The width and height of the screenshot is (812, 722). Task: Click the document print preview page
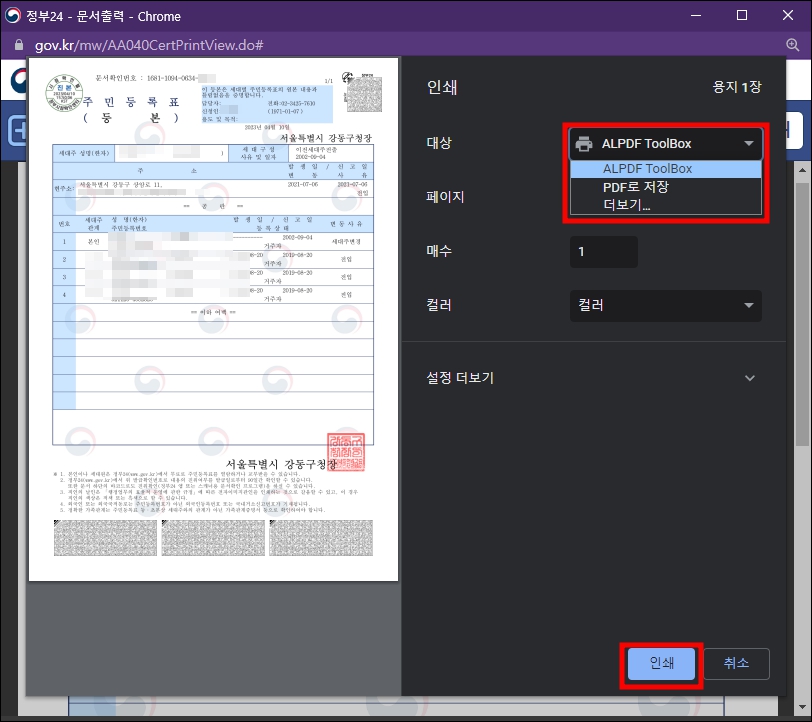point(213,319)
